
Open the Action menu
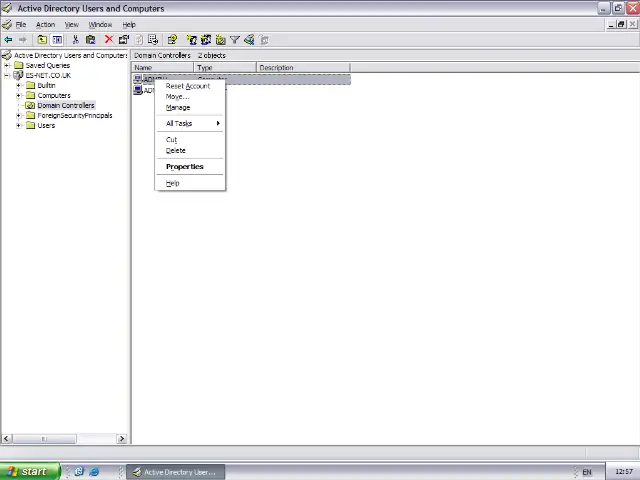(45, 24)
